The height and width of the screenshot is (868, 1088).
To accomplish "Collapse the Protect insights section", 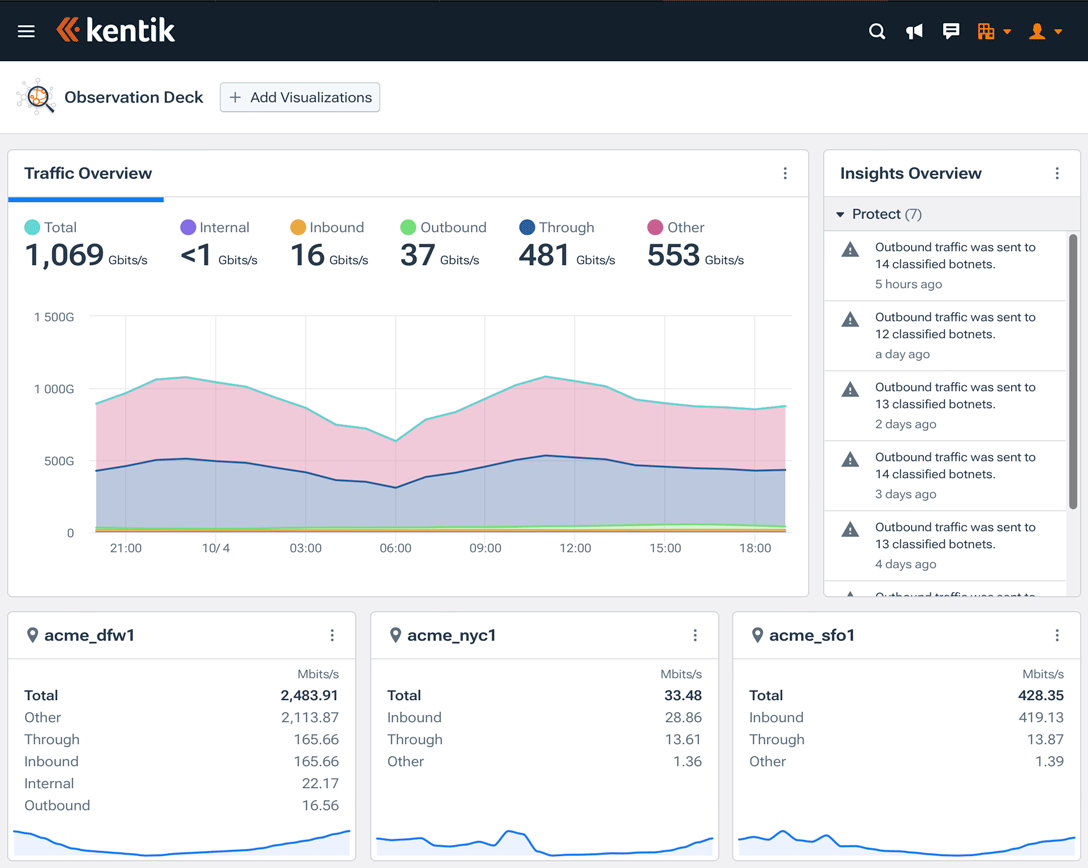I will tap(839, 214).
